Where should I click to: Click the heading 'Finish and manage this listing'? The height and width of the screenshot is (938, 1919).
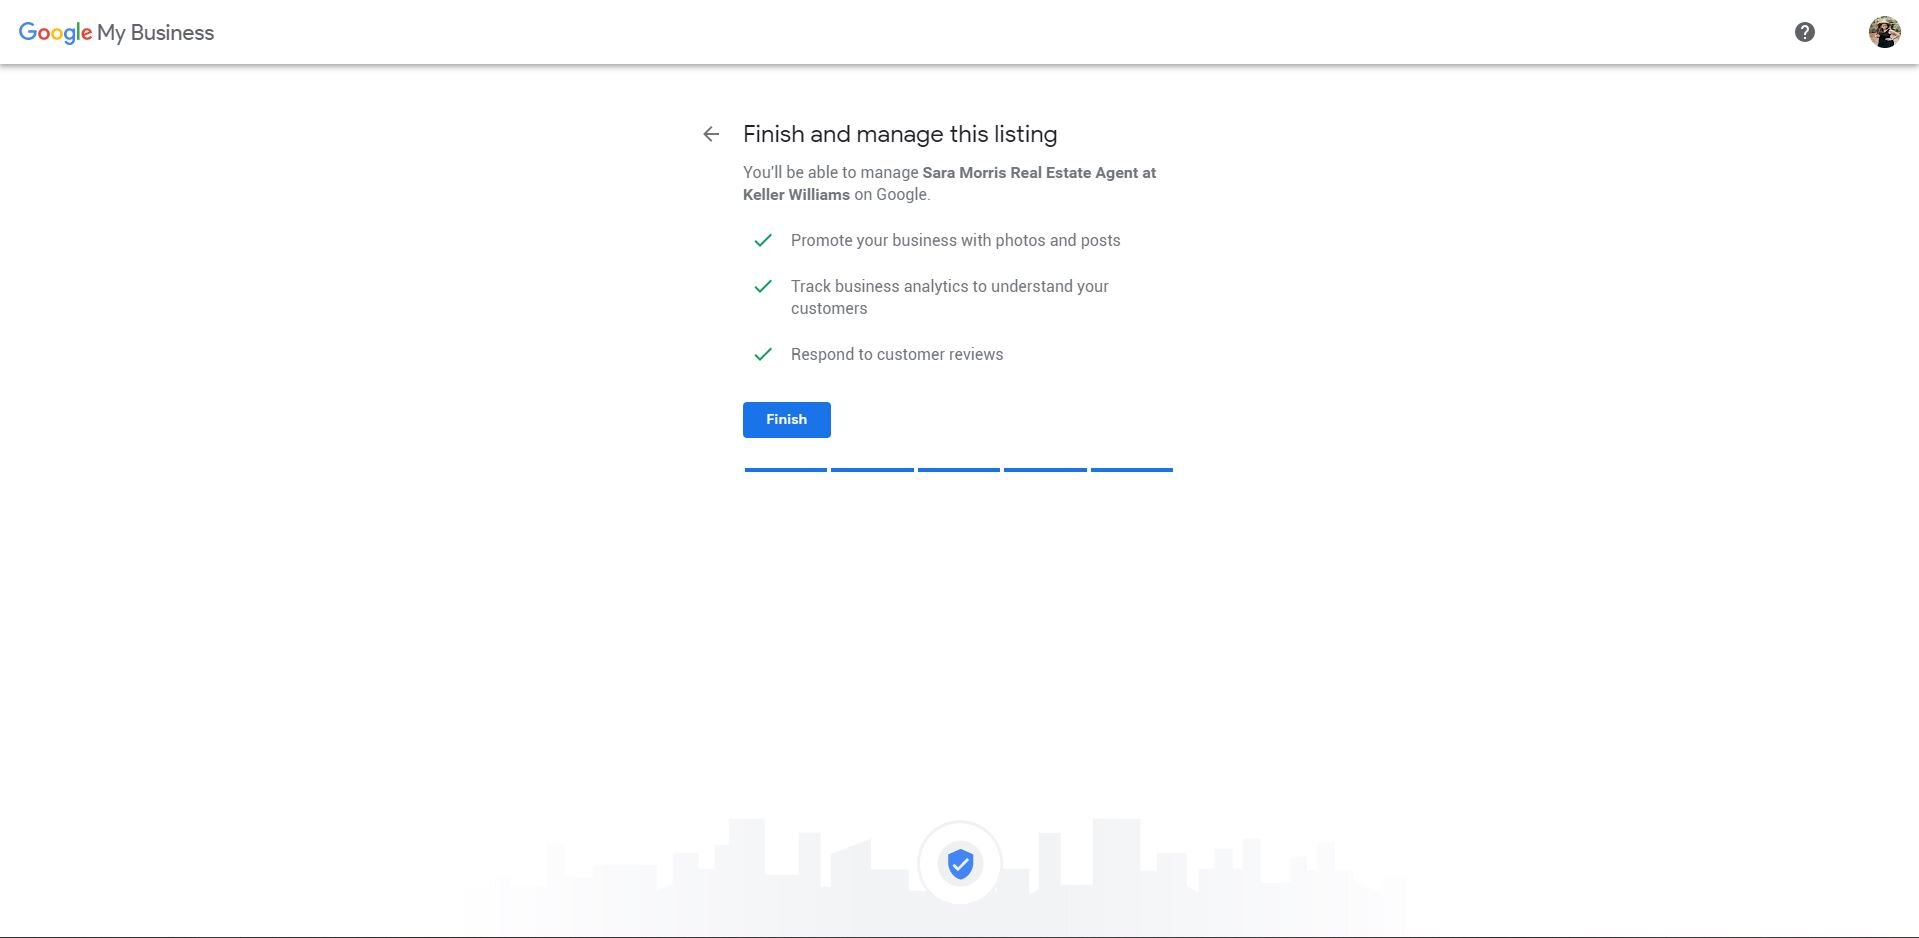coord(900,134)
